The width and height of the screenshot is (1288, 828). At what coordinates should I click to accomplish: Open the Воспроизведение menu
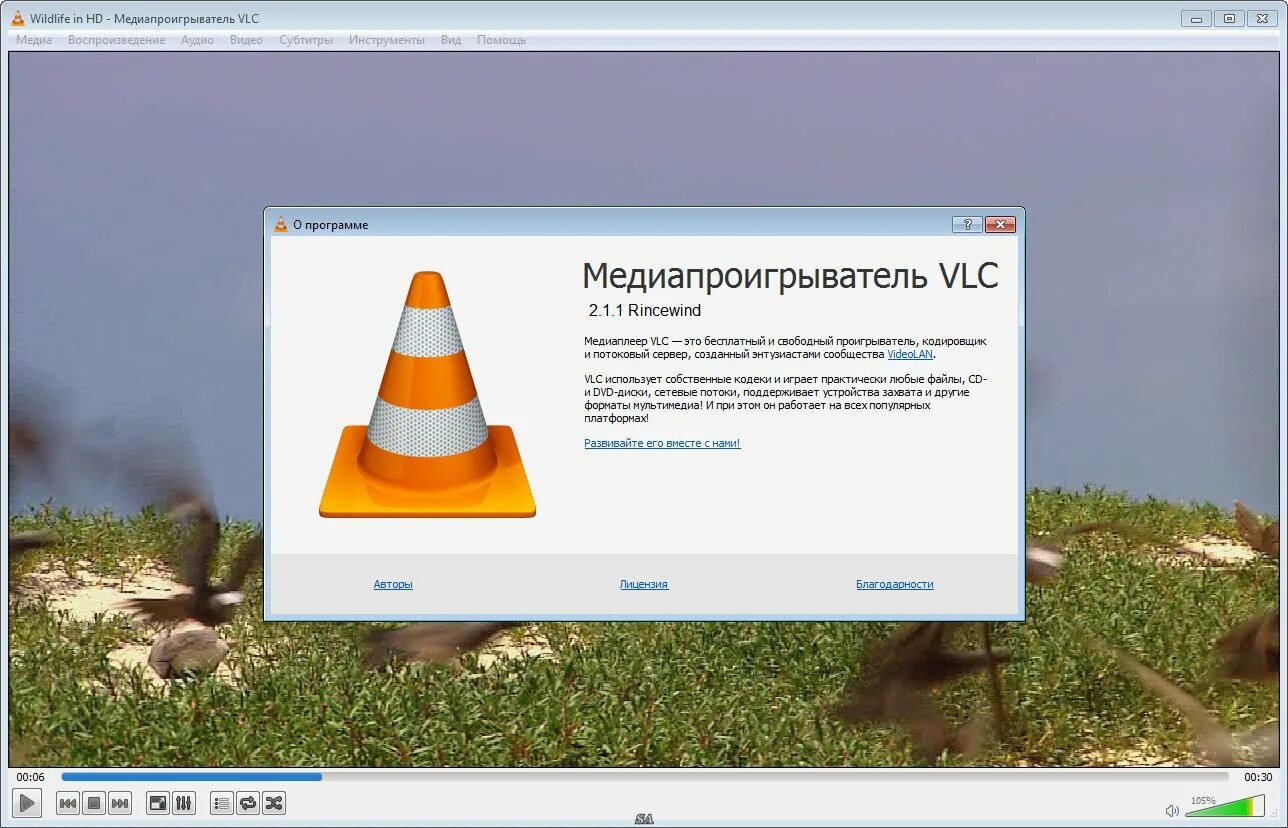[116, 40]
